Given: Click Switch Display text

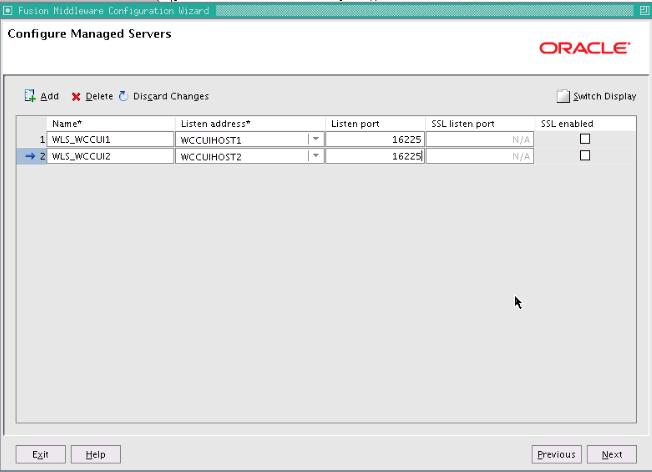Looking at the screenshot, I should point(605,96).
